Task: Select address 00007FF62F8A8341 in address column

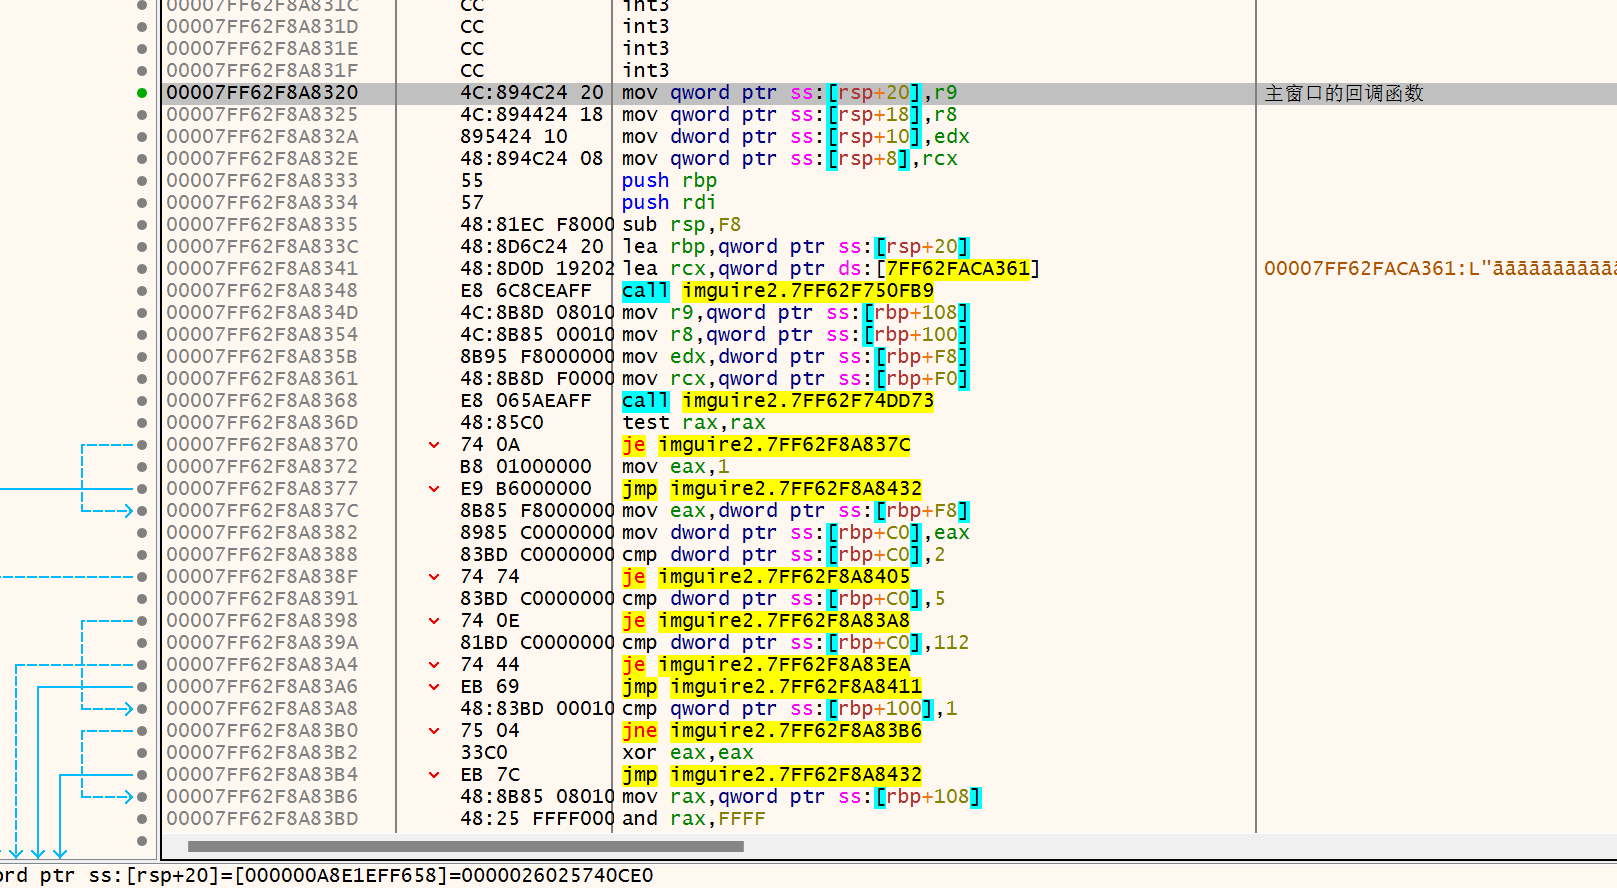Action: click(x=262, y=269)
